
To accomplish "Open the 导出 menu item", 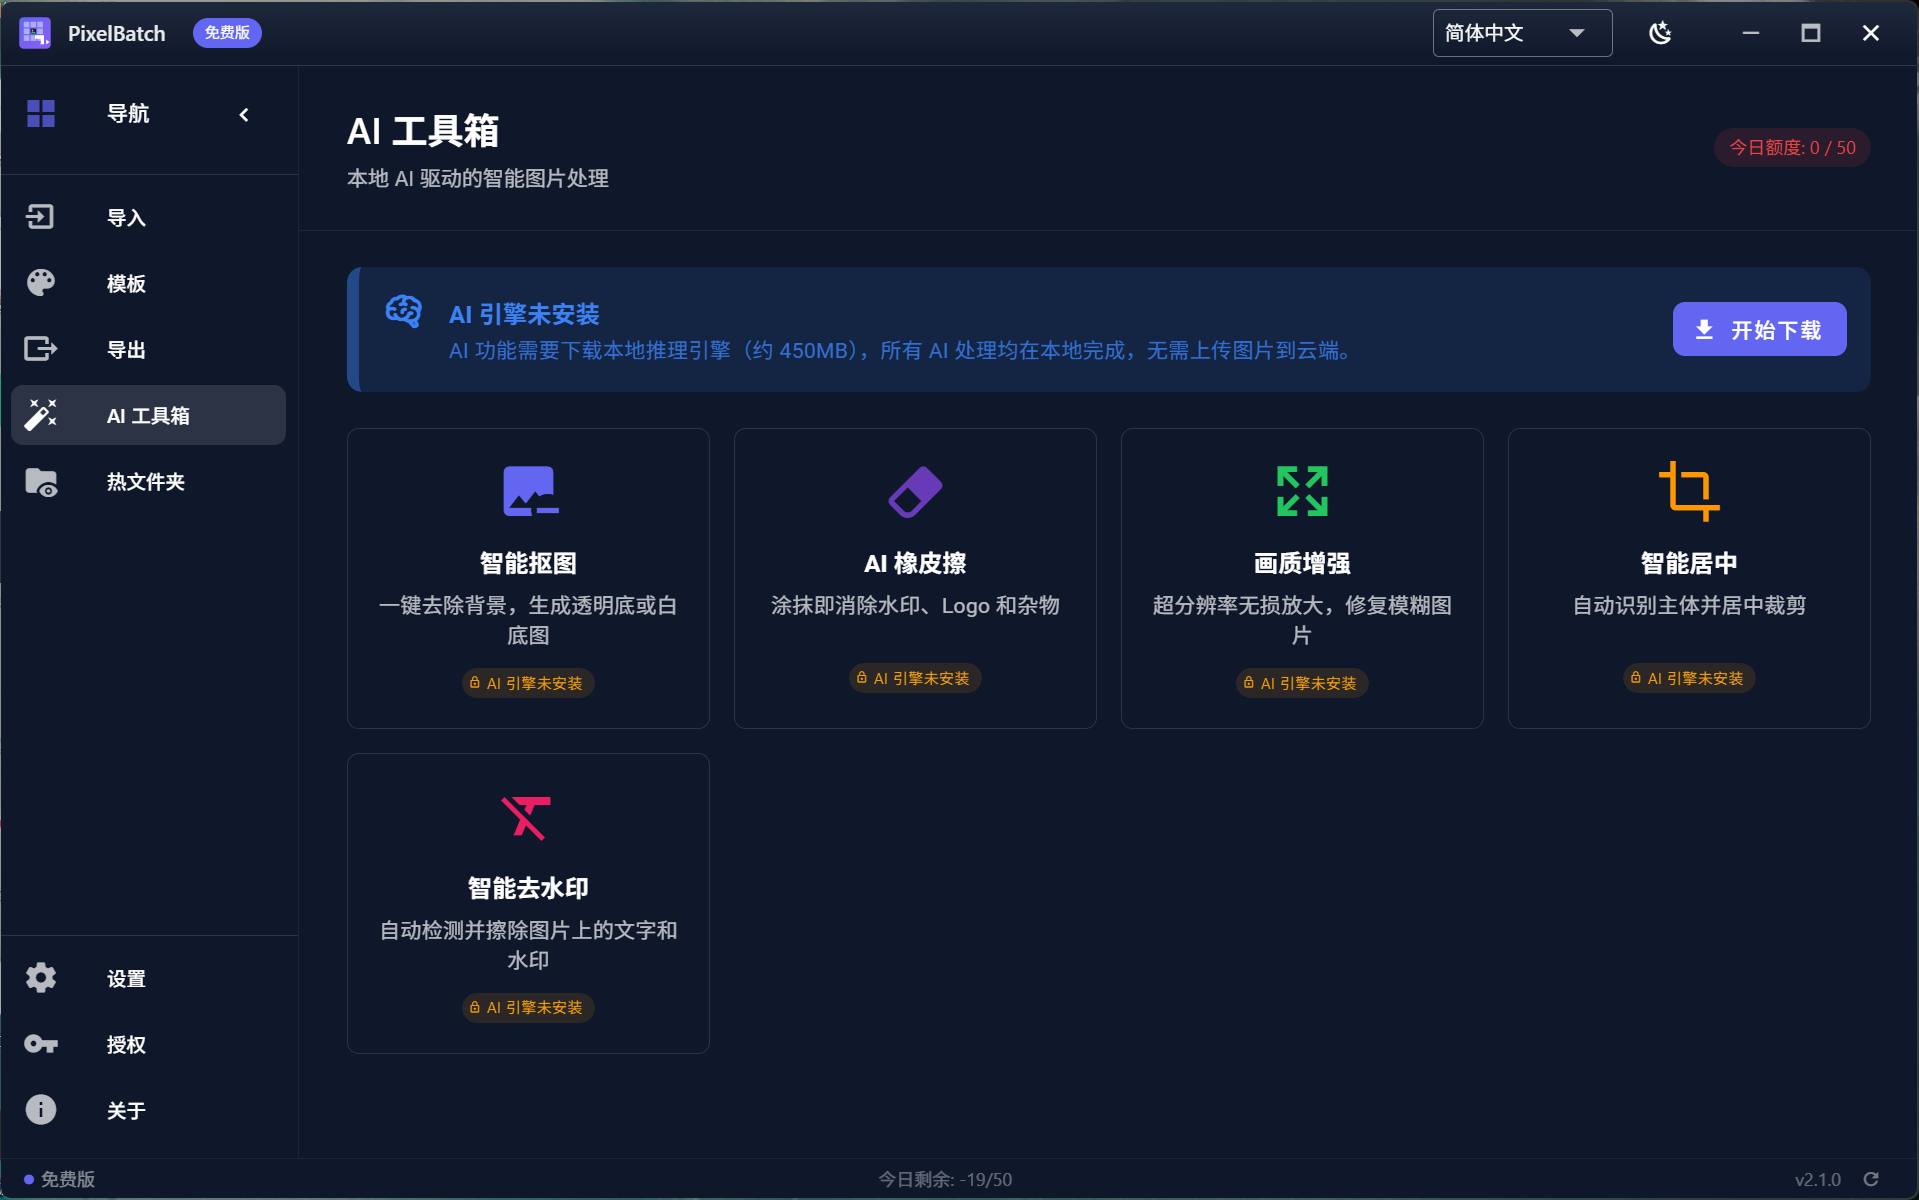I will (x=148, y=349).
